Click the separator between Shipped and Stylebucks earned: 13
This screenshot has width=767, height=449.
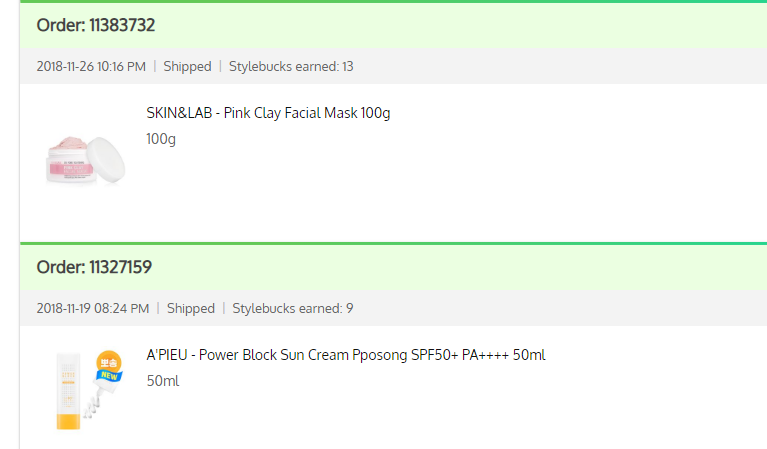tap(220, 66)
